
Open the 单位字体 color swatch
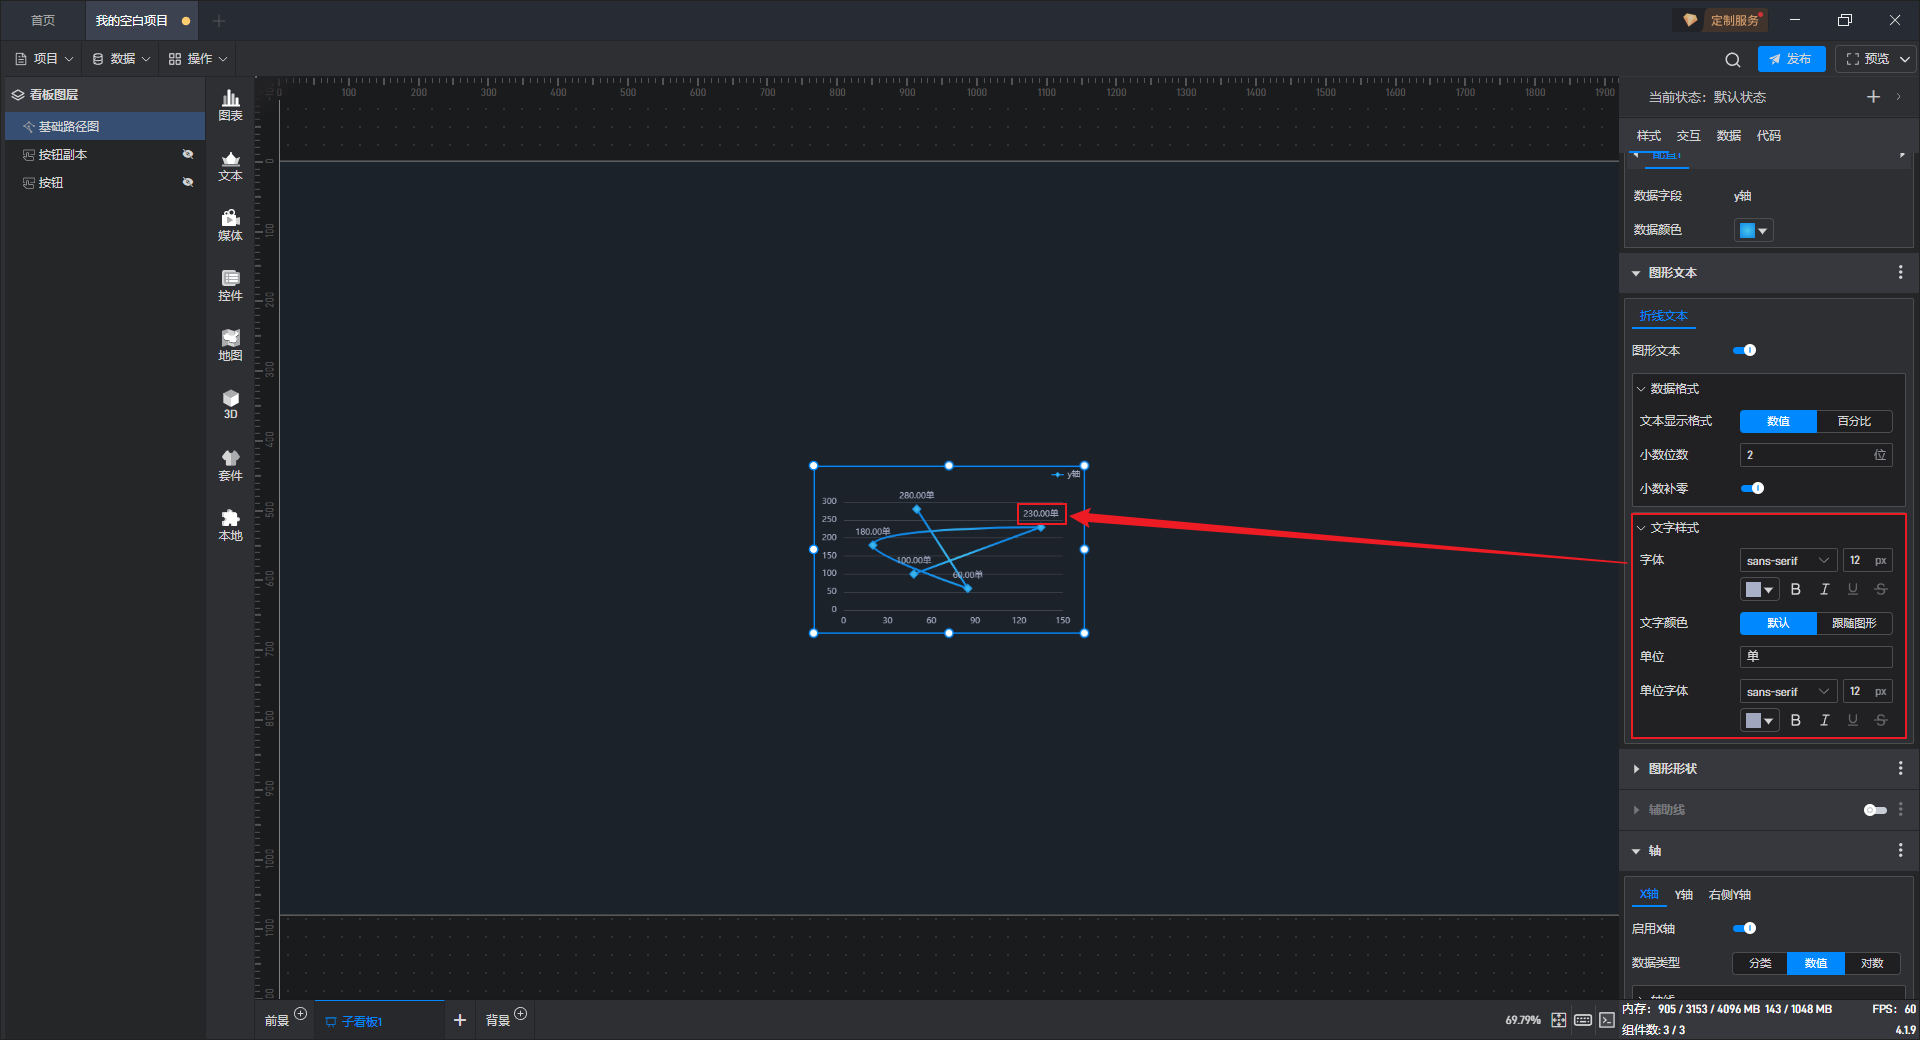[1760, 721]
